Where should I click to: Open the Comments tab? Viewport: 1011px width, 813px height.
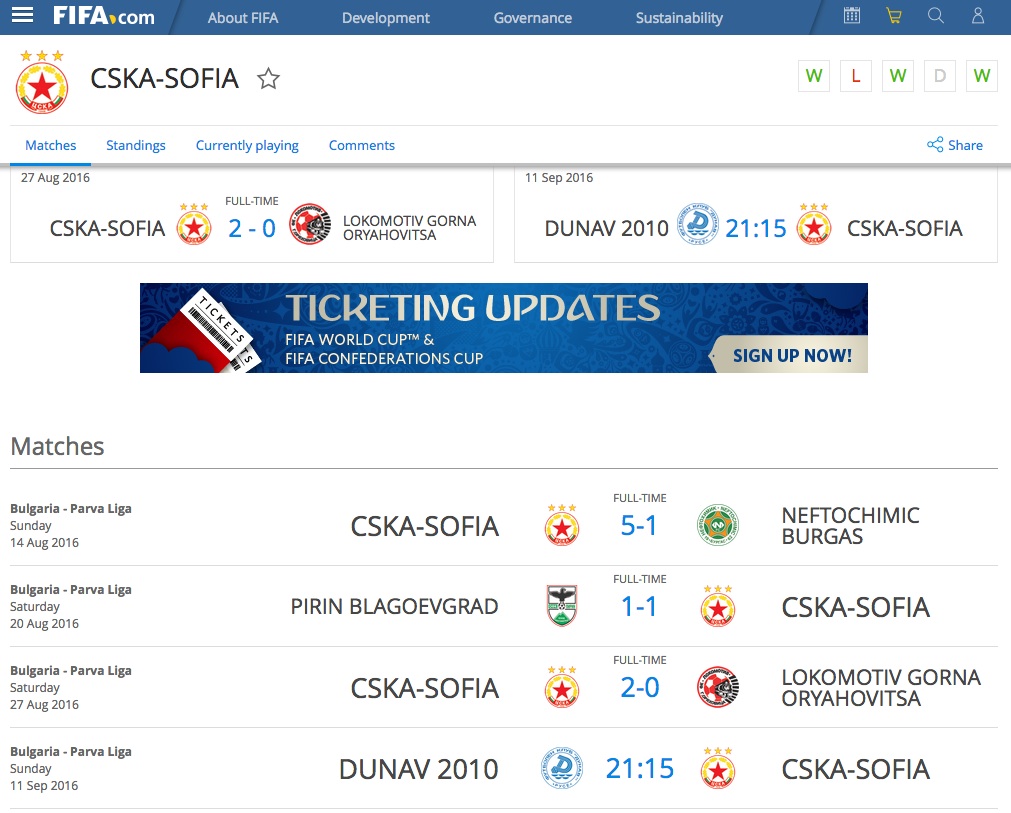click(x=362, y=145)
